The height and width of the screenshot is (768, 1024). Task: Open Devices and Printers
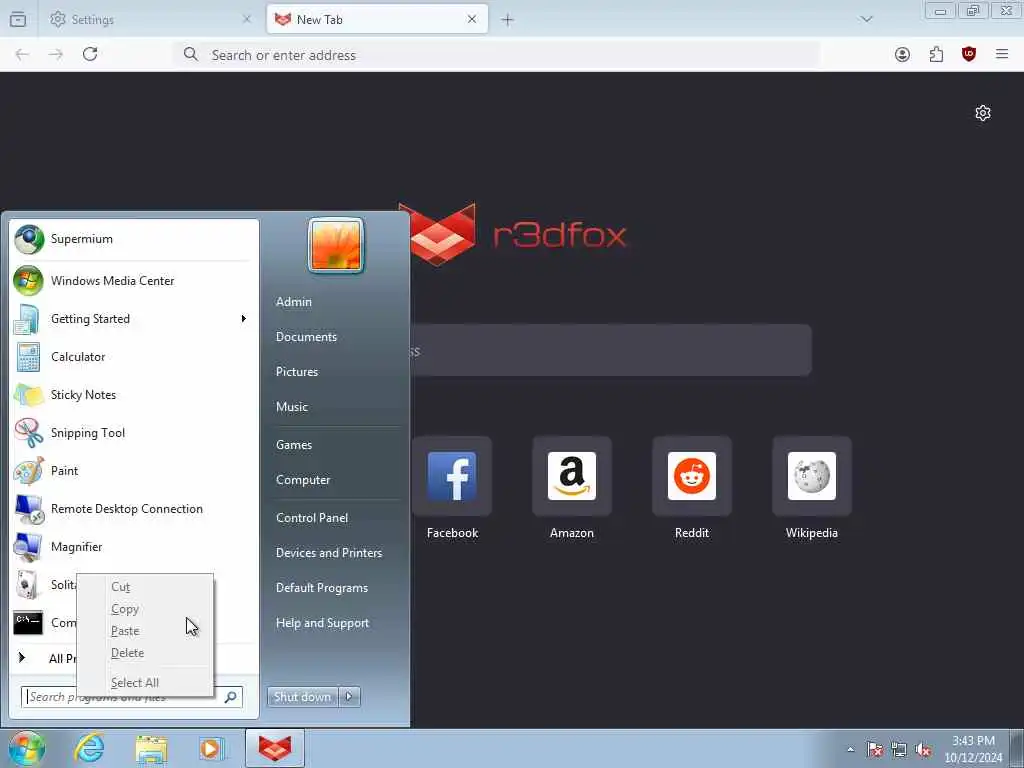(329, 553)
